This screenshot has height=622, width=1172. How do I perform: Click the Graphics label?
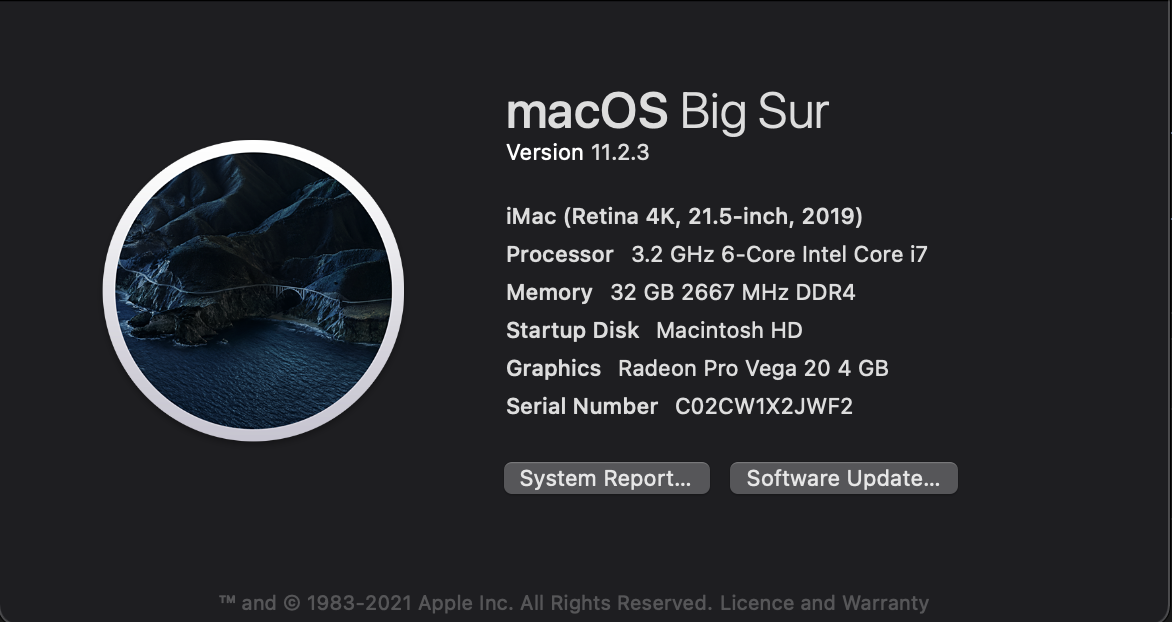coord(553,368)
